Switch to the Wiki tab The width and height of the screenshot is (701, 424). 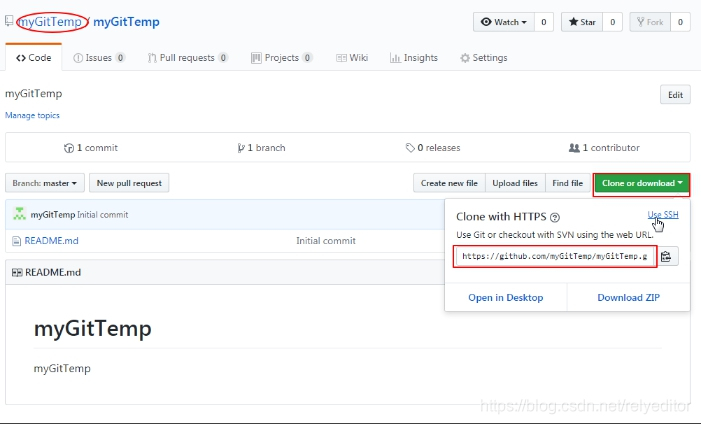point(352,58)
